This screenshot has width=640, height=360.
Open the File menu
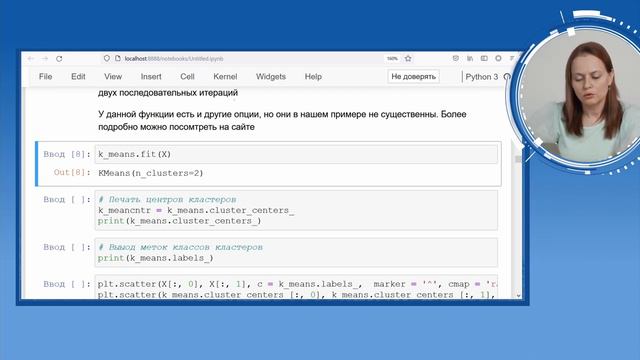click(x=45, y=77)
